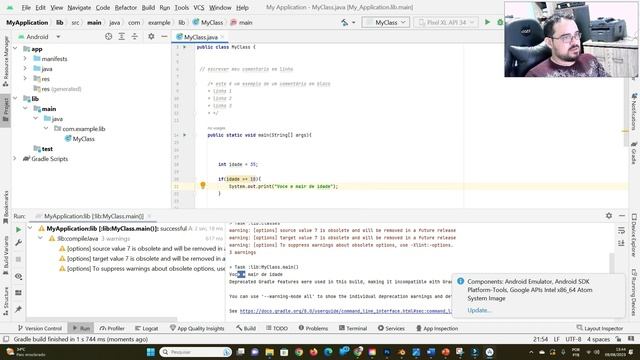Image resolution: width=640 pixels, height=360 pixels.
Task: Expand Gradle Scripts node
Action: coord(15,158)
